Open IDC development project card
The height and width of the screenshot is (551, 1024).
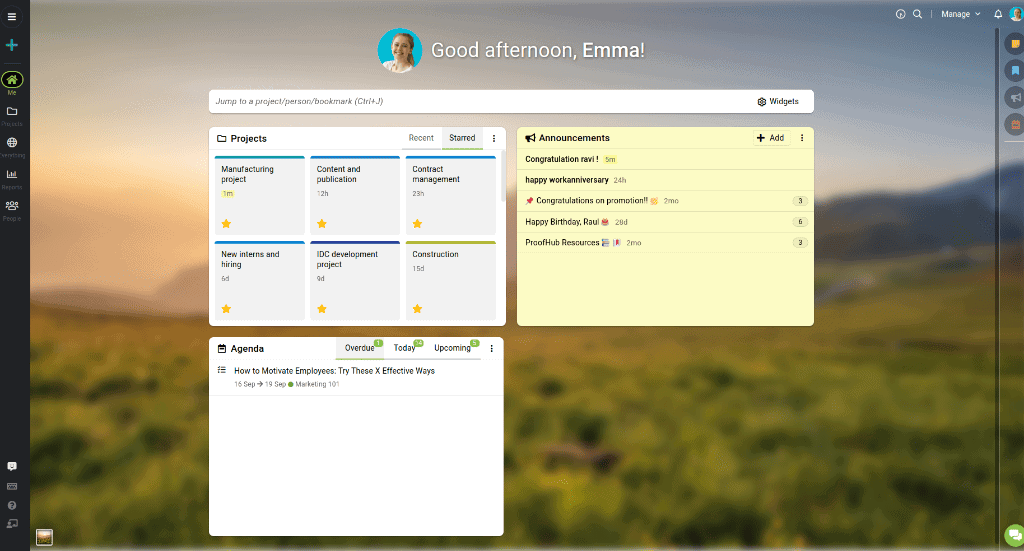coord(355,281)
